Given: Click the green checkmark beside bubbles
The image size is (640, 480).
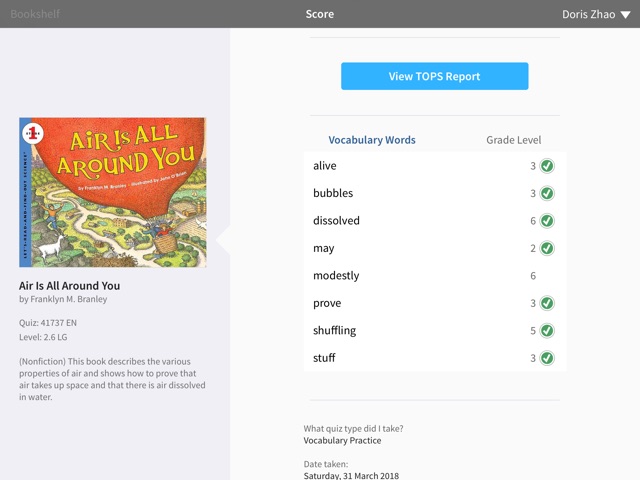Looking at the screenshot, I should point(547,193).
